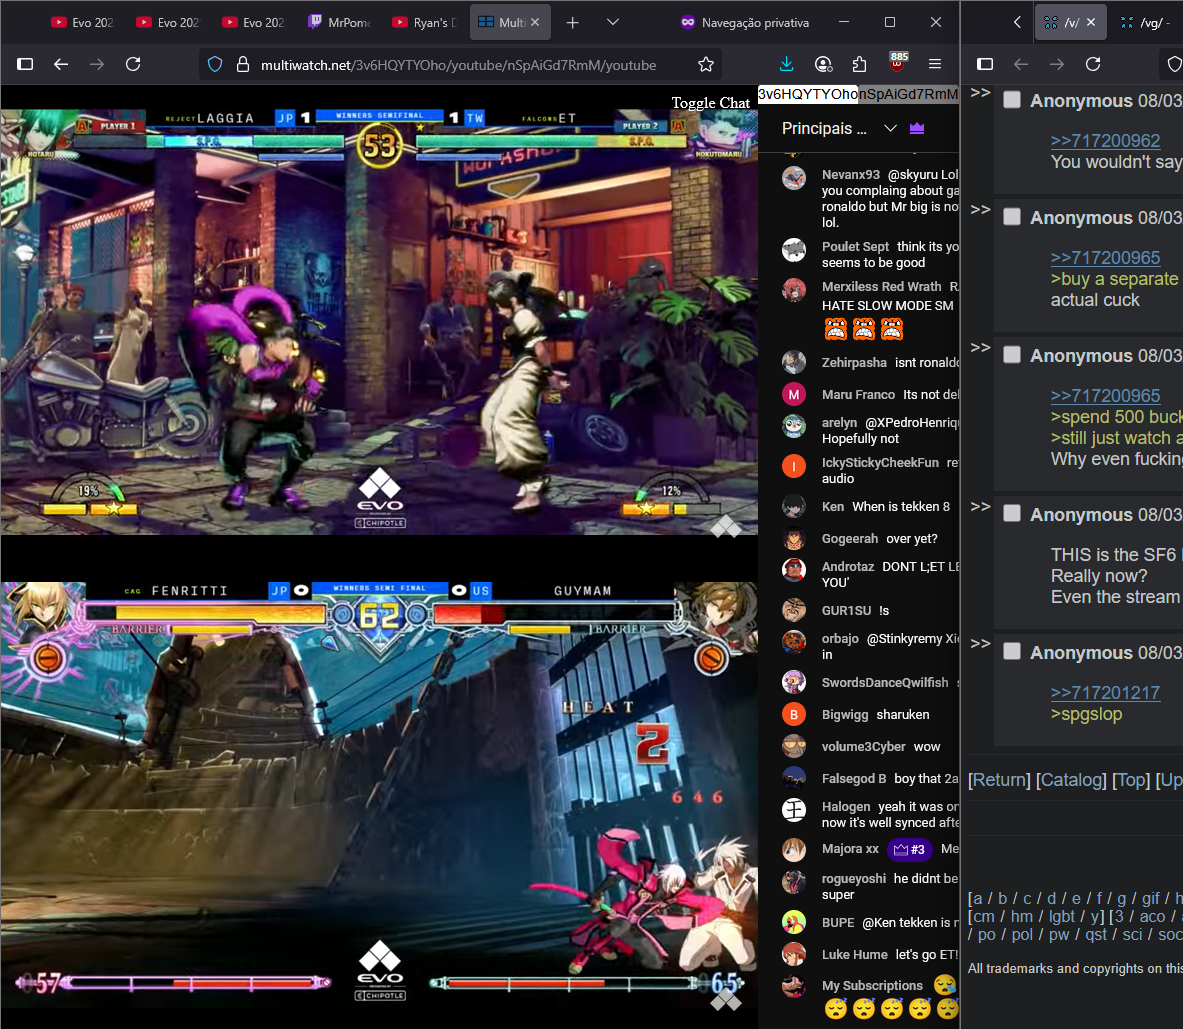The height and width of the screenshot is (1029, 1183).
Task: Reload the page in the /v/ browser window
Action: coord(1093,64)
